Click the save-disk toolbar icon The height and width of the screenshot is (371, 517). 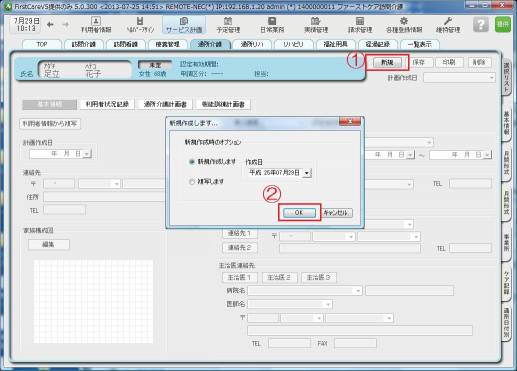tap(140, 25)
